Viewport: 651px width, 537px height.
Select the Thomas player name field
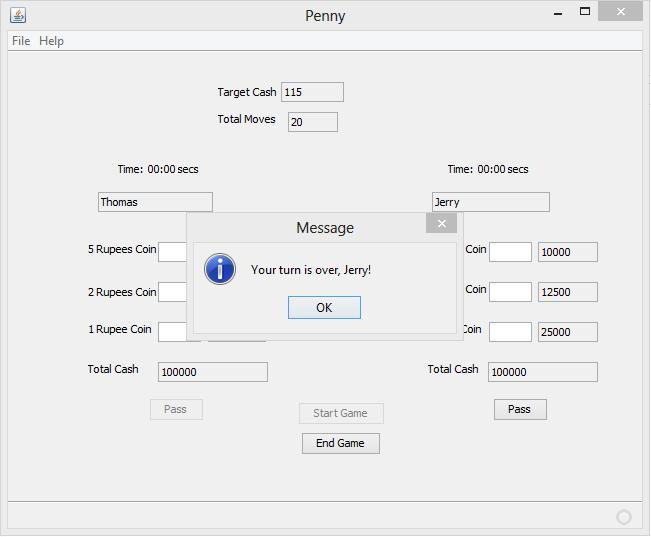coord(155,202)
